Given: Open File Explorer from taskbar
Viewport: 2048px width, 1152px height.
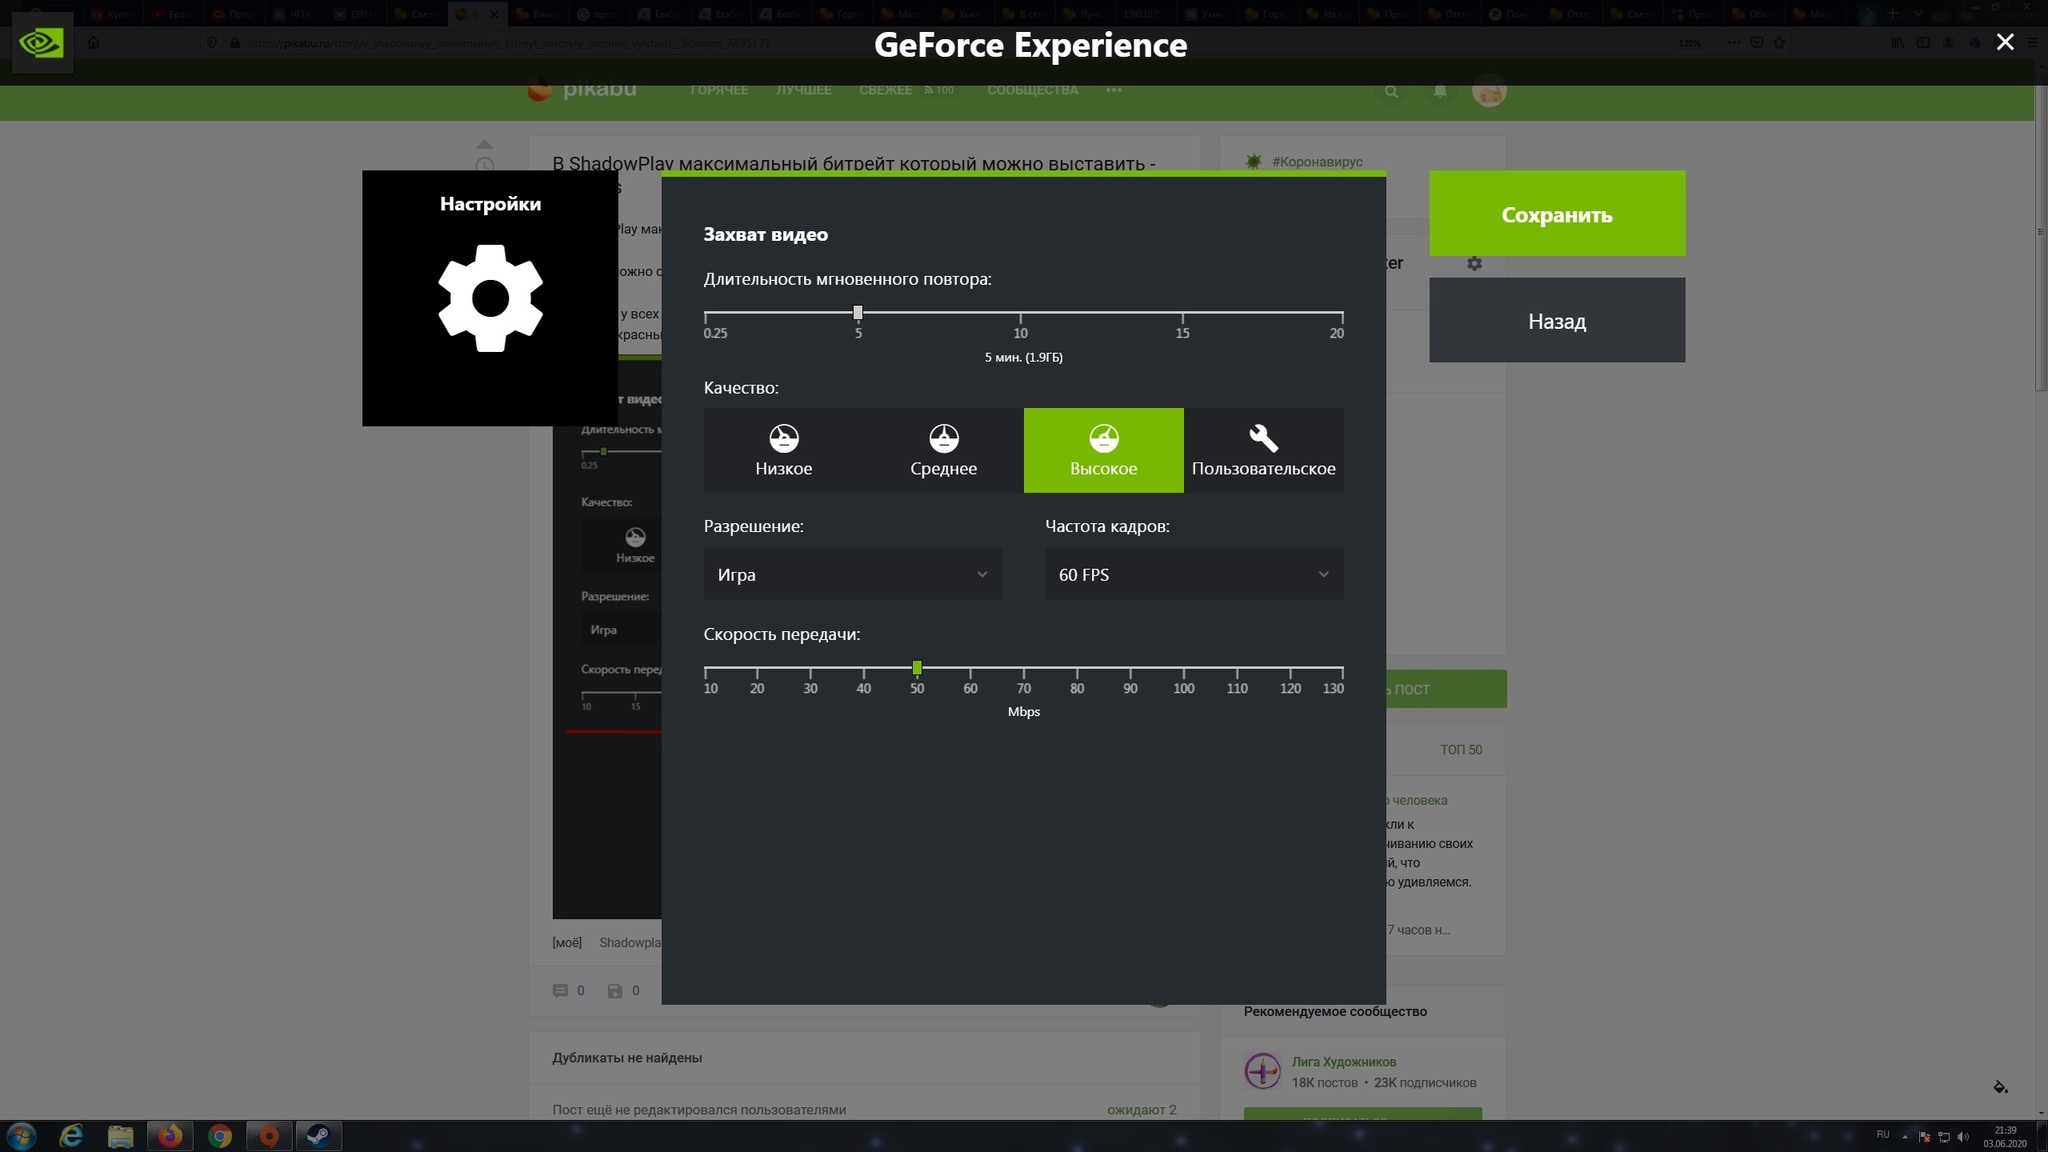Looking at the screenshot, I should coord(120,1136).
